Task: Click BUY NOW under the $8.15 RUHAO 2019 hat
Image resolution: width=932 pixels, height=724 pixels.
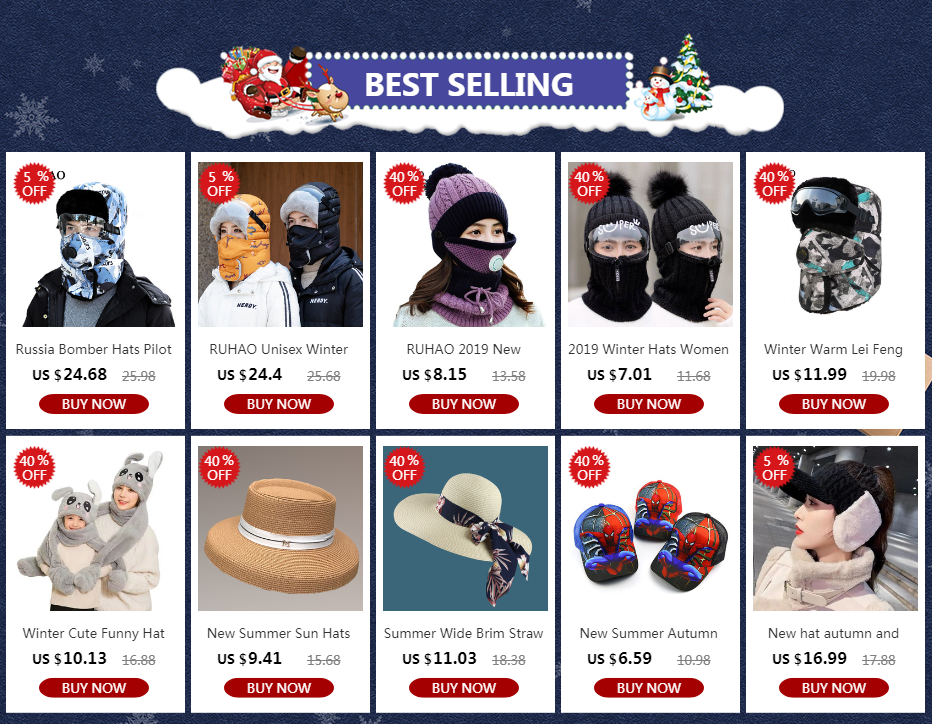Action: [464, 404]
